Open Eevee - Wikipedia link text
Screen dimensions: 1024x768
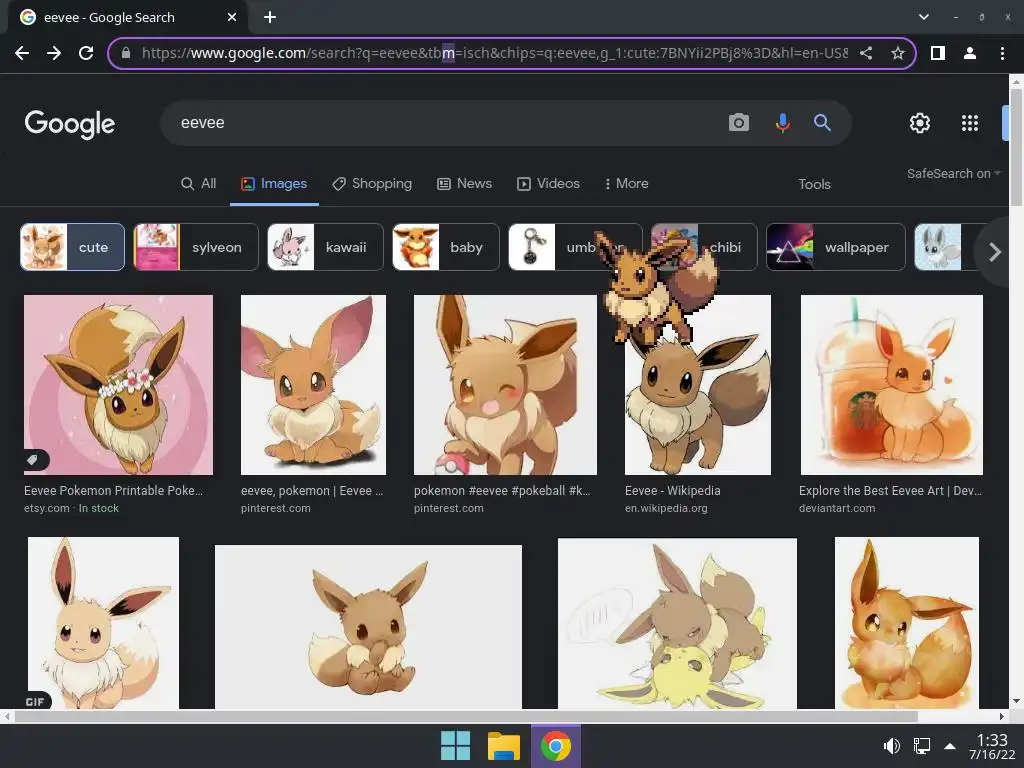(x=673, y=490)
